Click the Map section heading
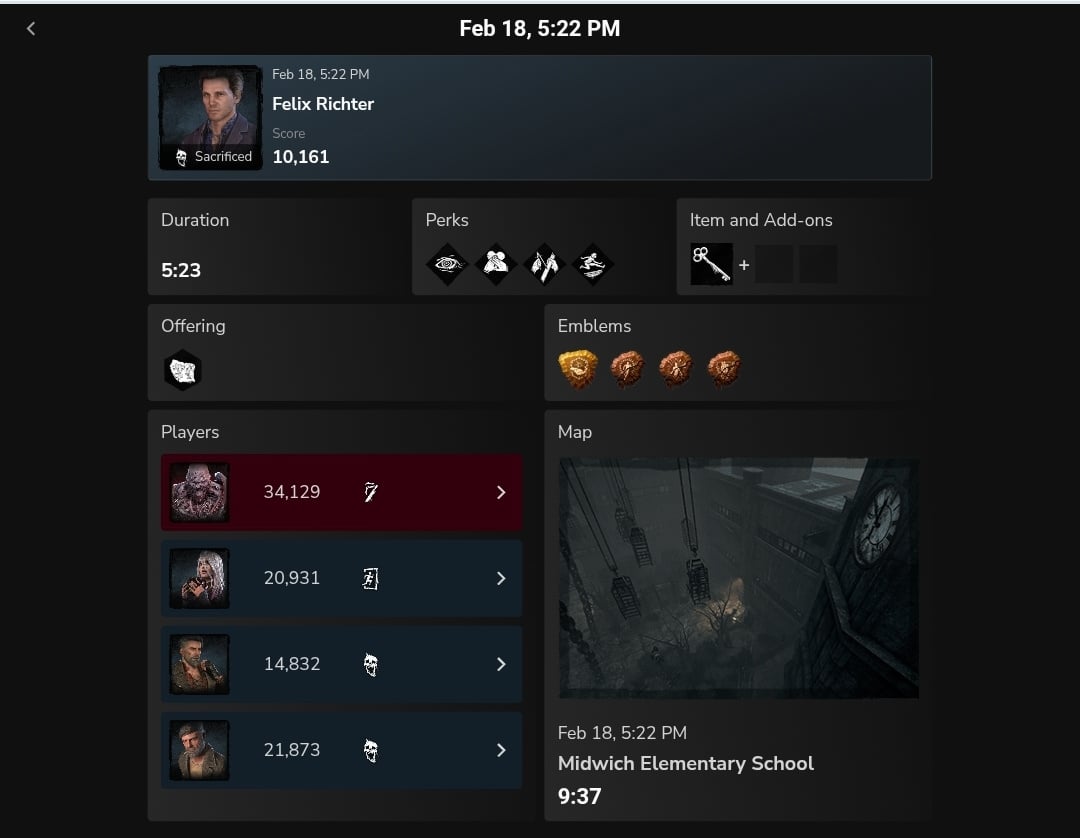The width and height of the screenshot is (1080, 838). coord(575,432)
